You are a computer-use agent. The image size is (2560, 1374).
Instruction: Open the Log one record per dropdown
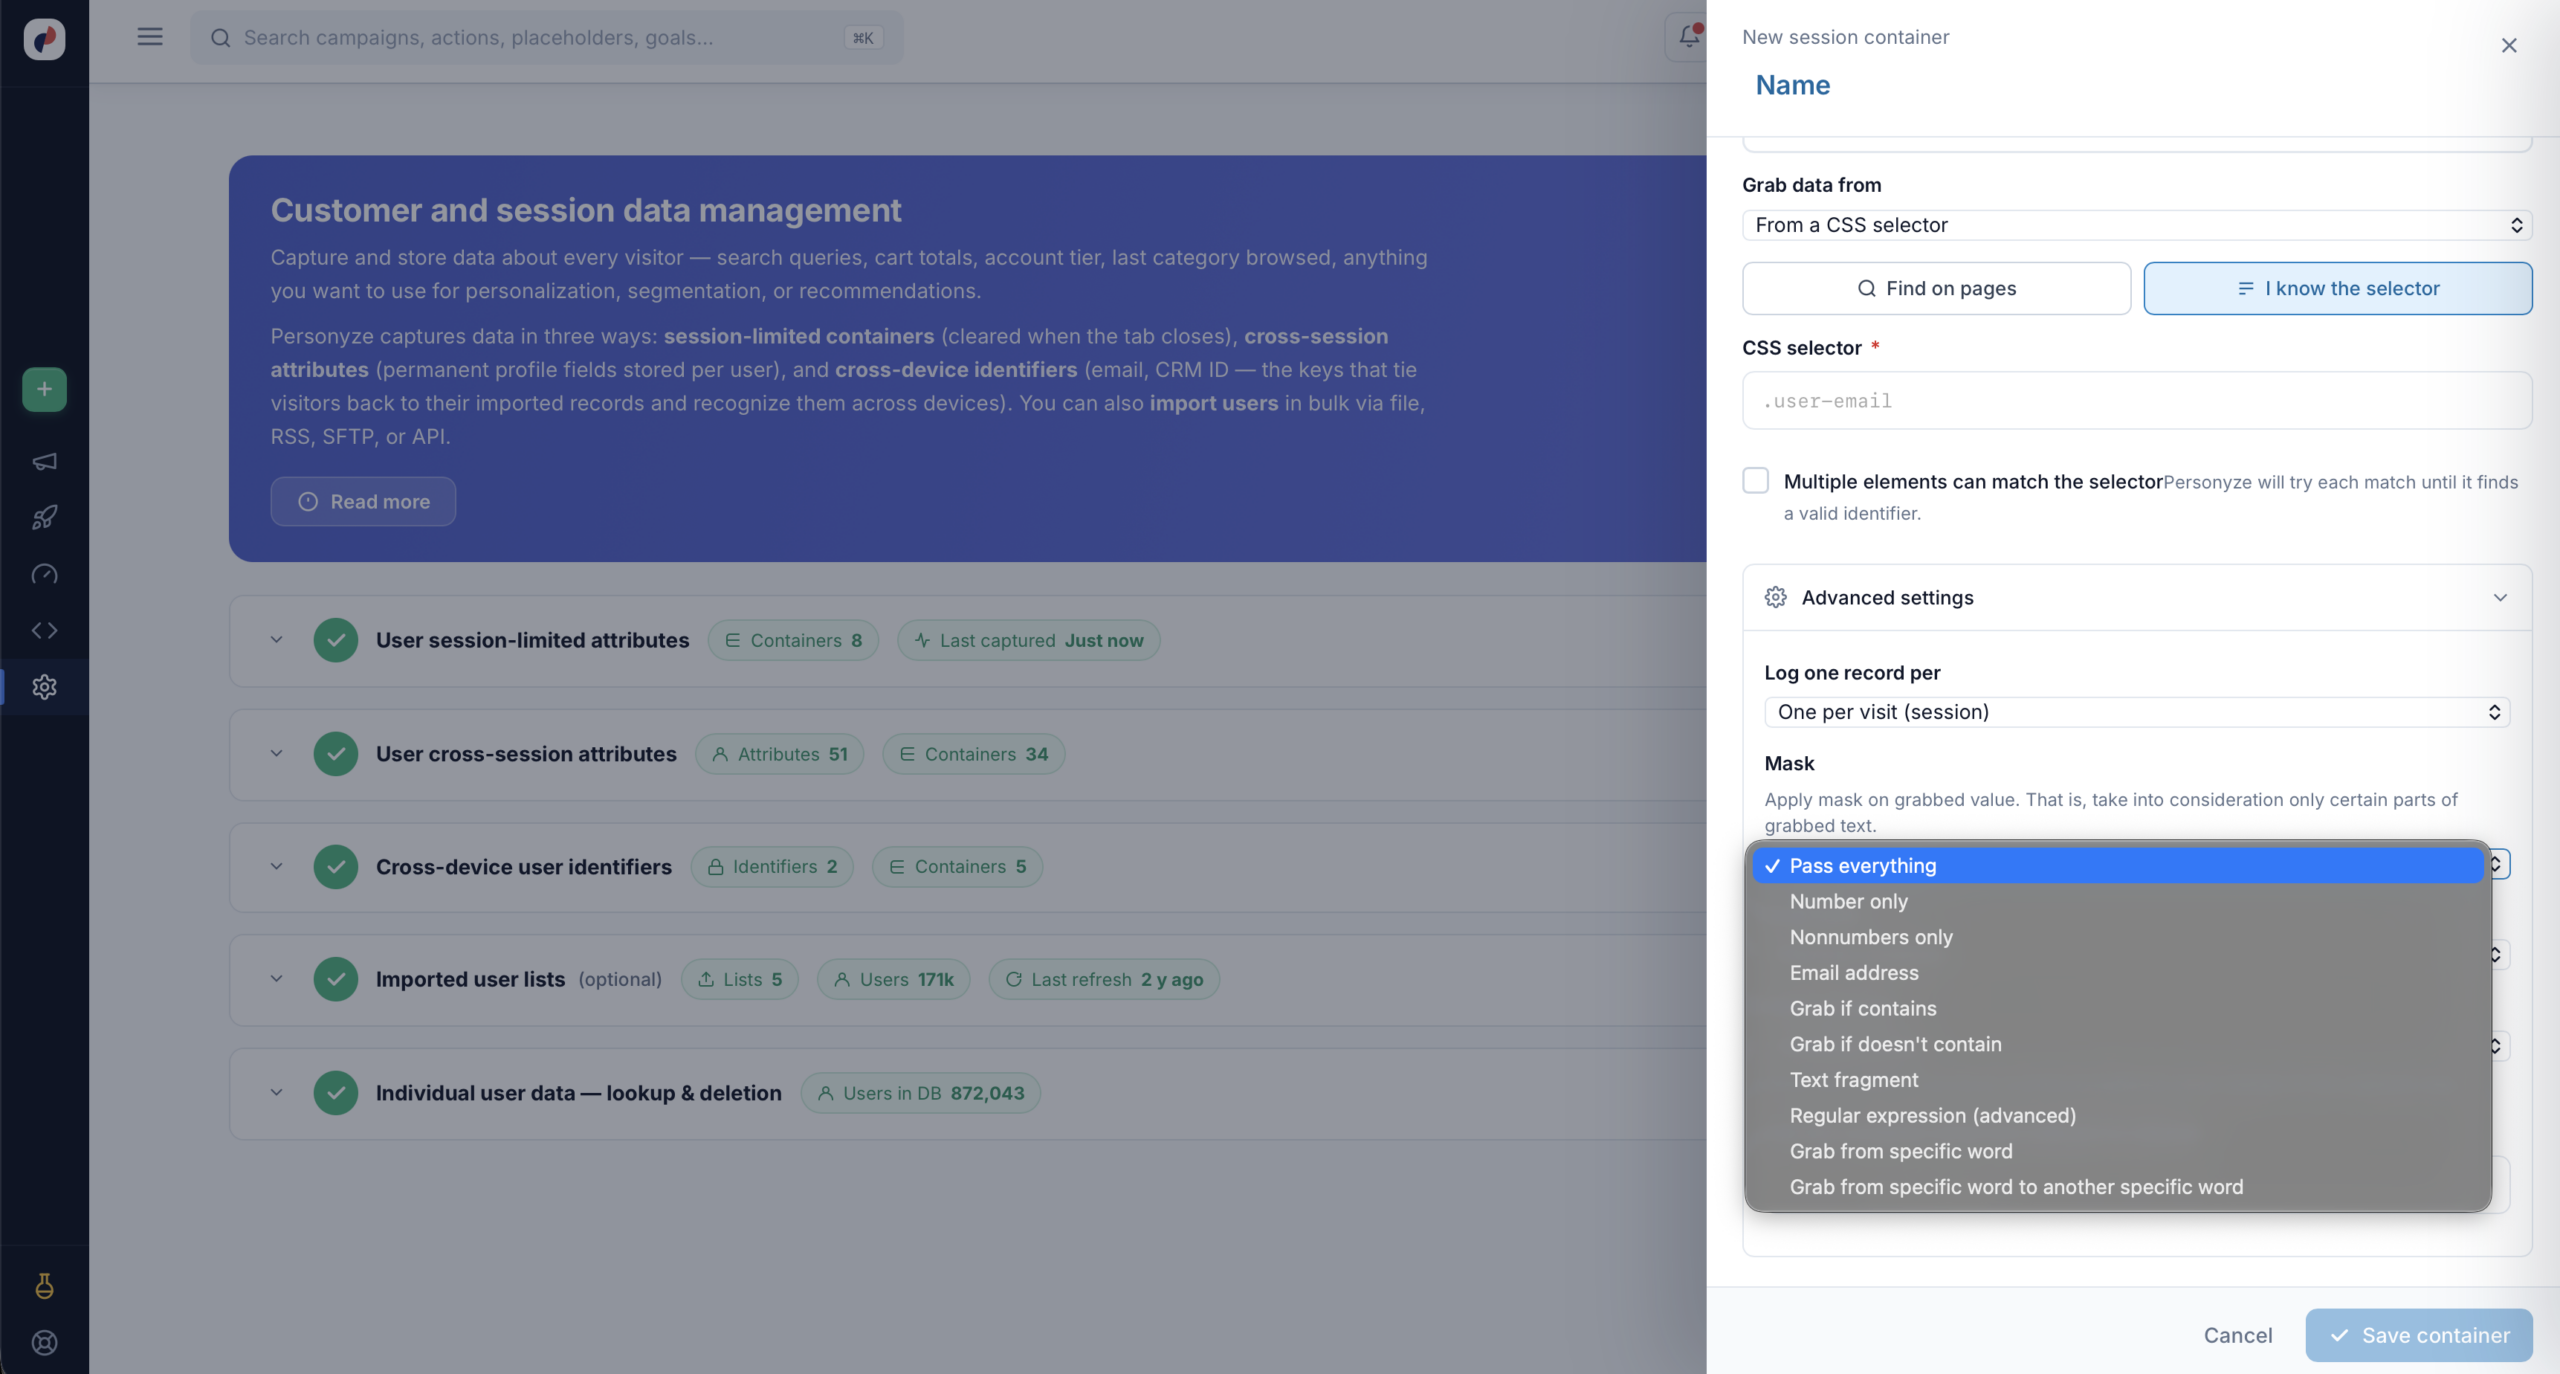(x=2137, y=712)
